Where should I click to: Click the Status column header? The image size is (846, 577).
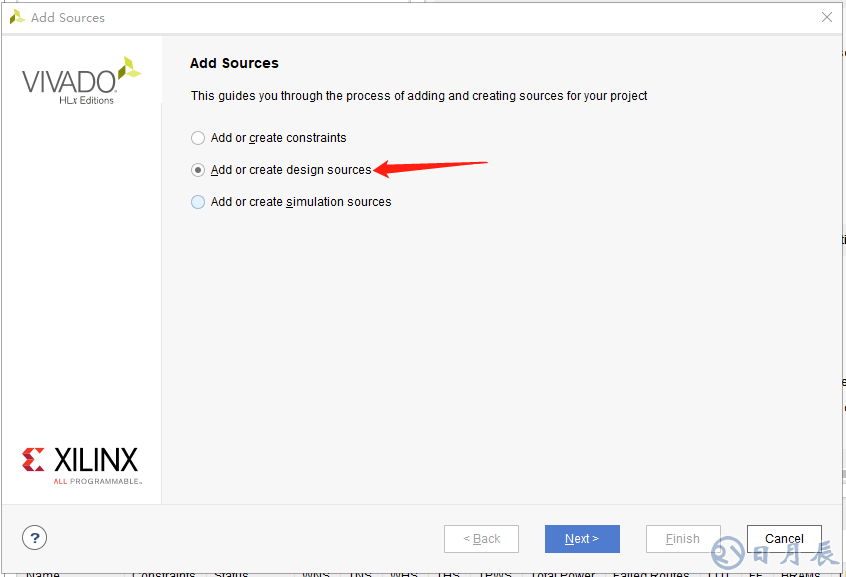(231, 574)
